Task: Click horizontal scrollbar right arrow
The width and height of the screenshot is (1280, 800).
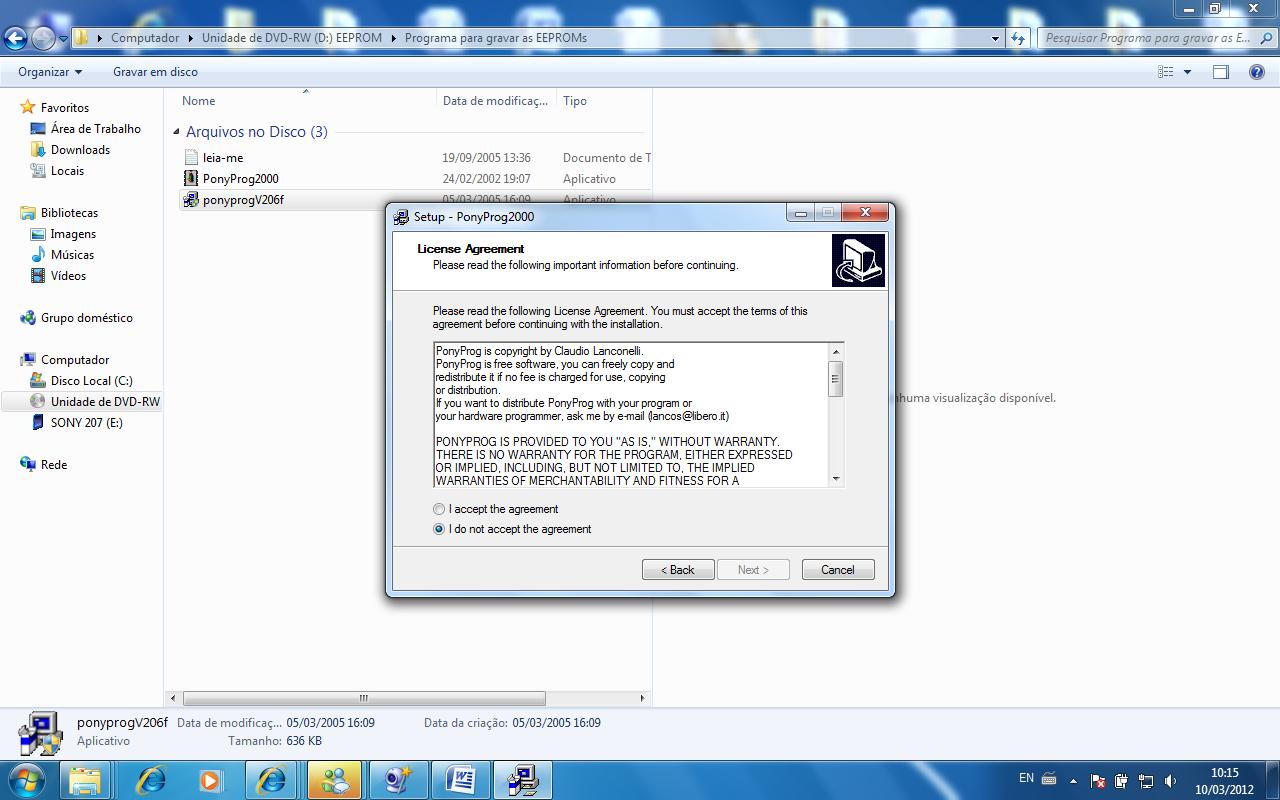Action: point(642,698)
